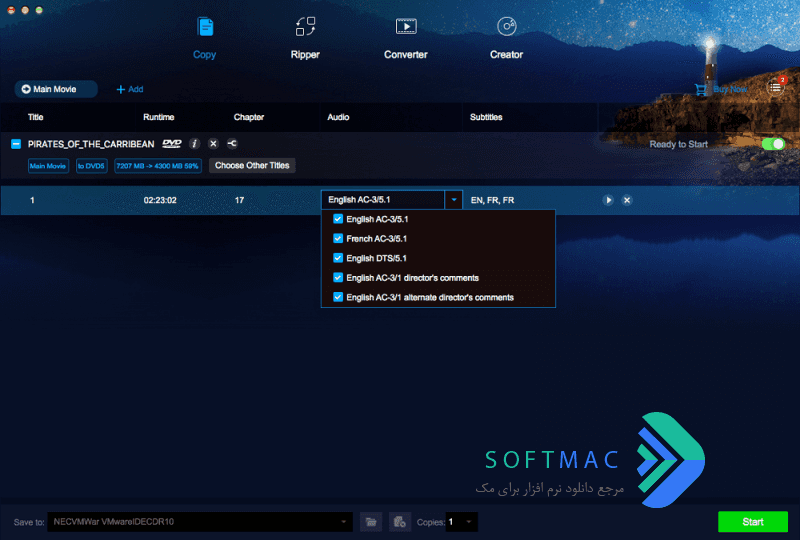Open the Buy Now link
The width and height of the screenshot is (800, 540).
(721, 89)
